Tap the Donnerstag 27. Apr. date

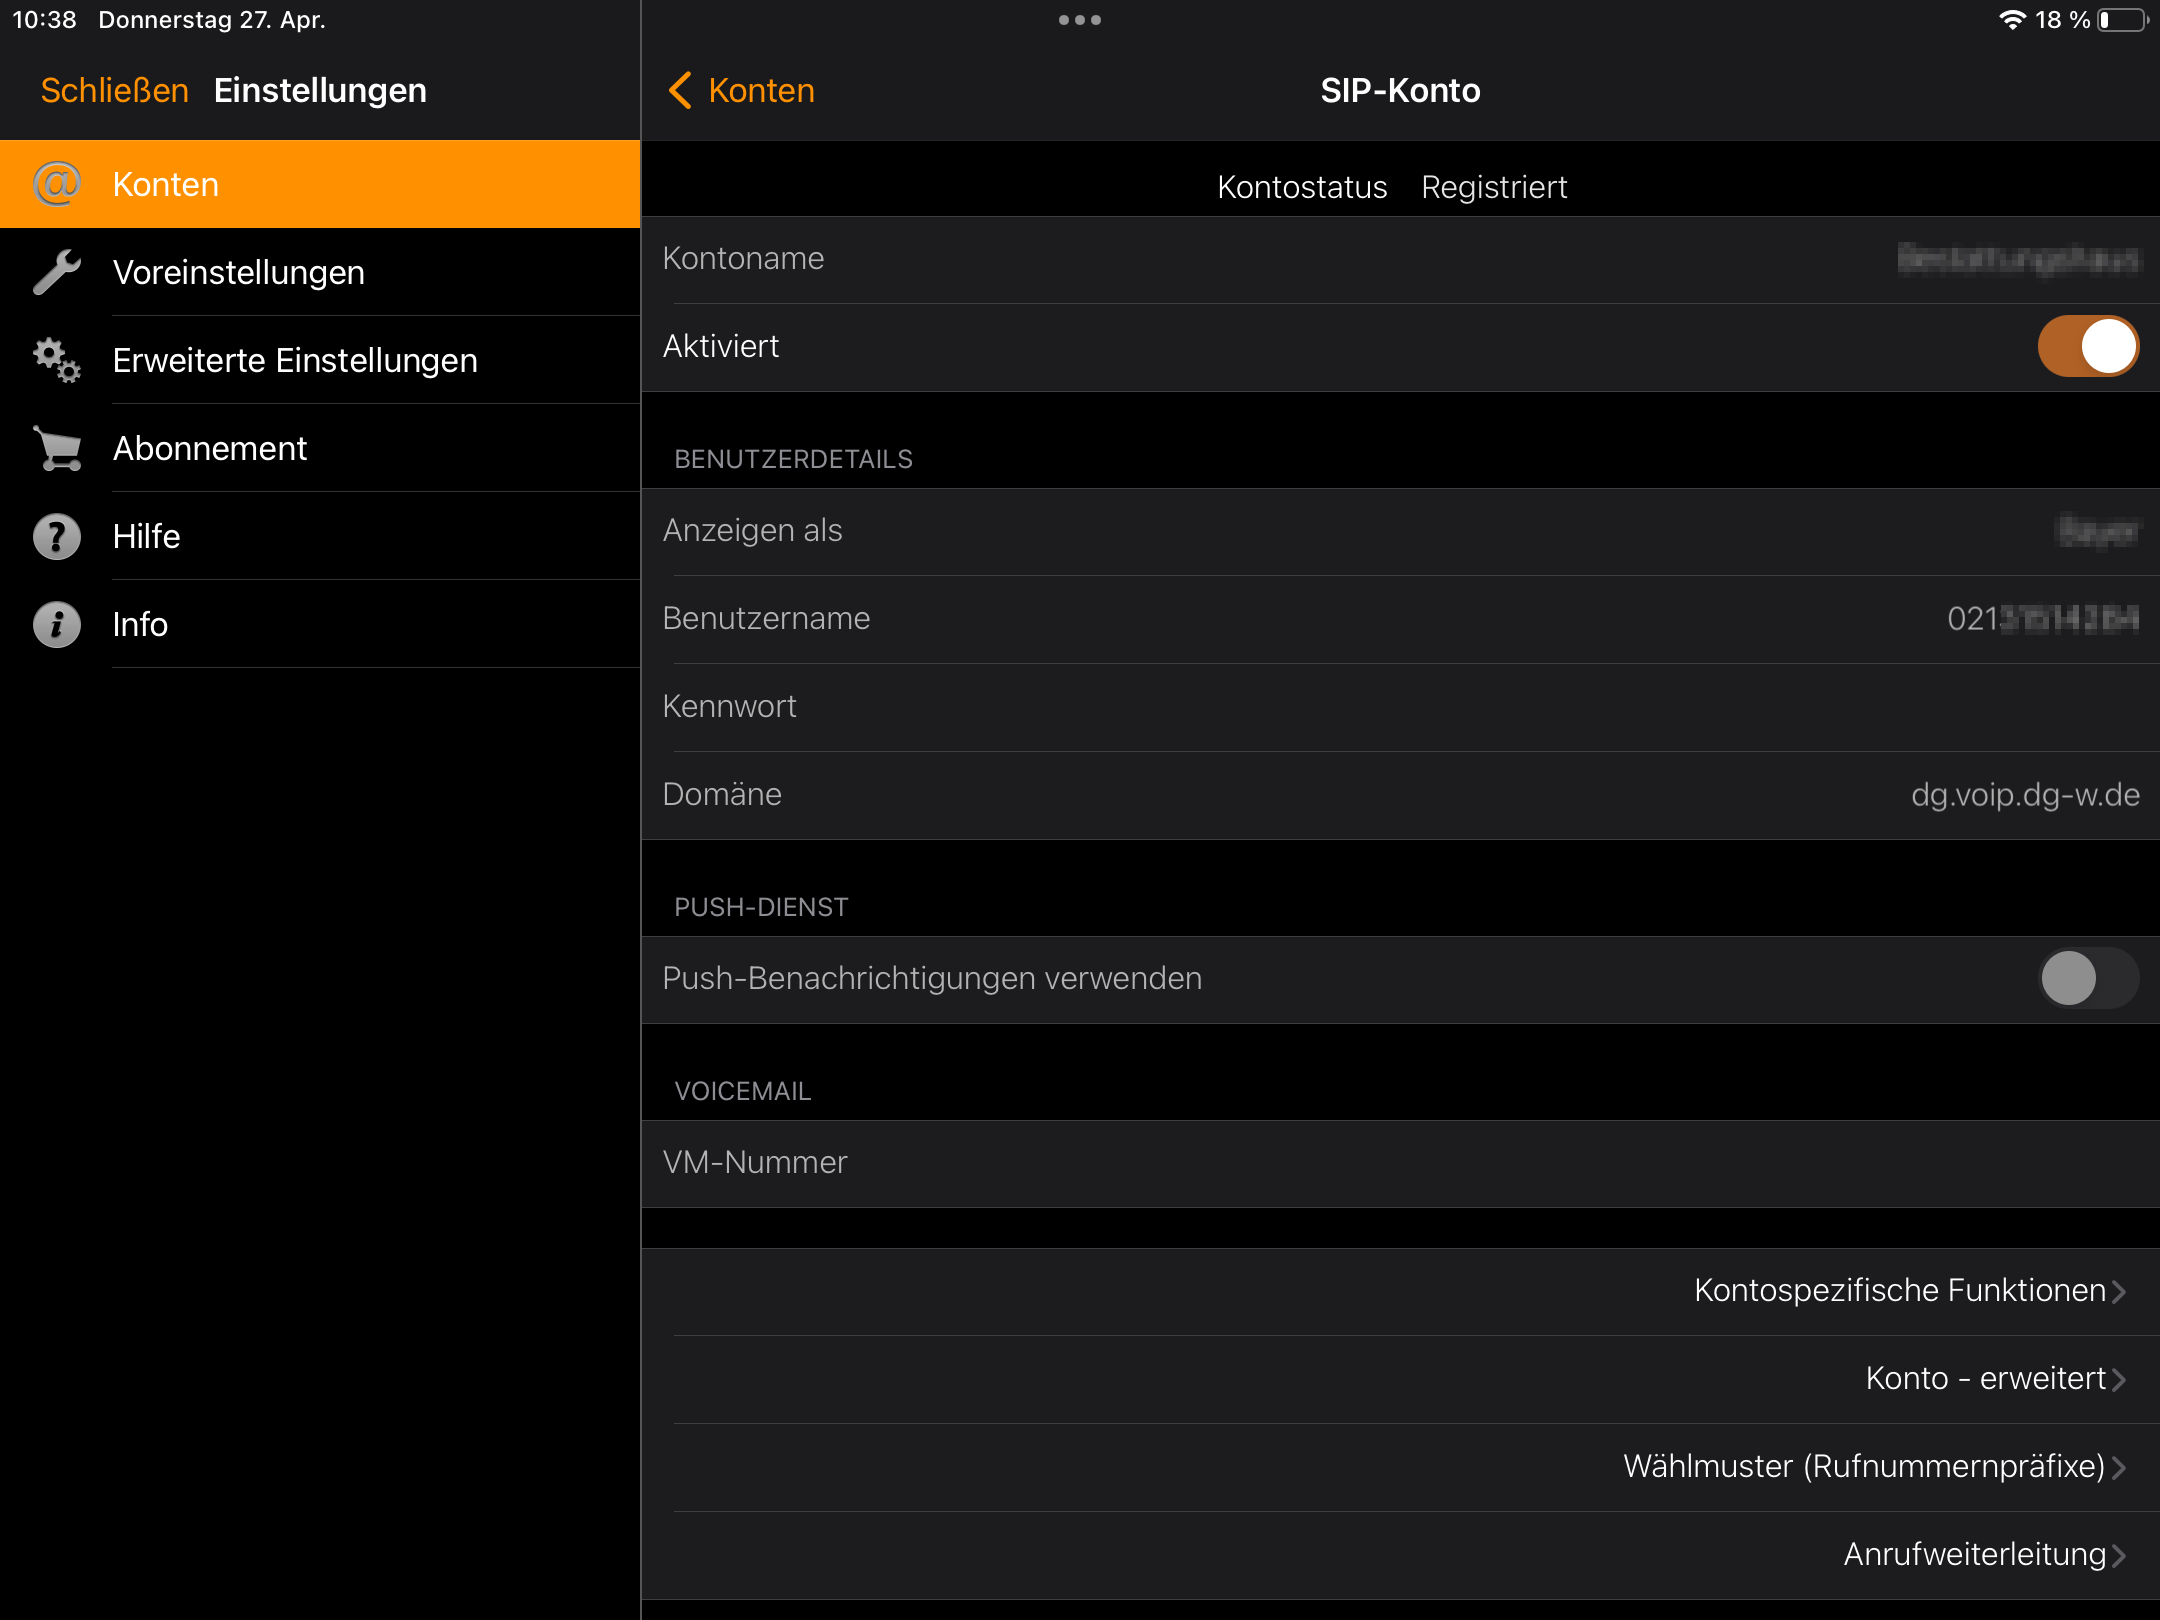click(212, 20)
